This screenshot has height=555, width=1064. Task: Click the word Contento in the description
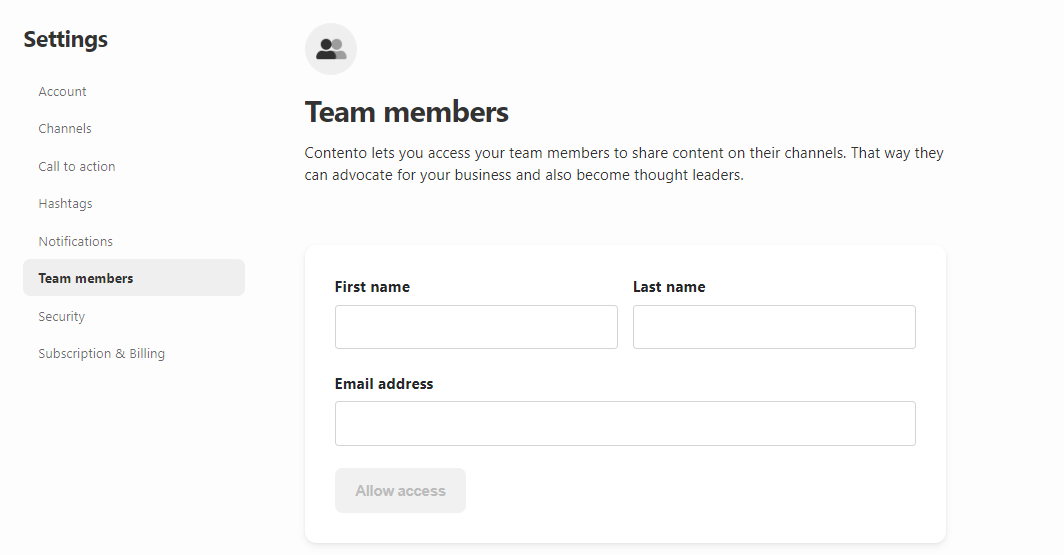335,153
